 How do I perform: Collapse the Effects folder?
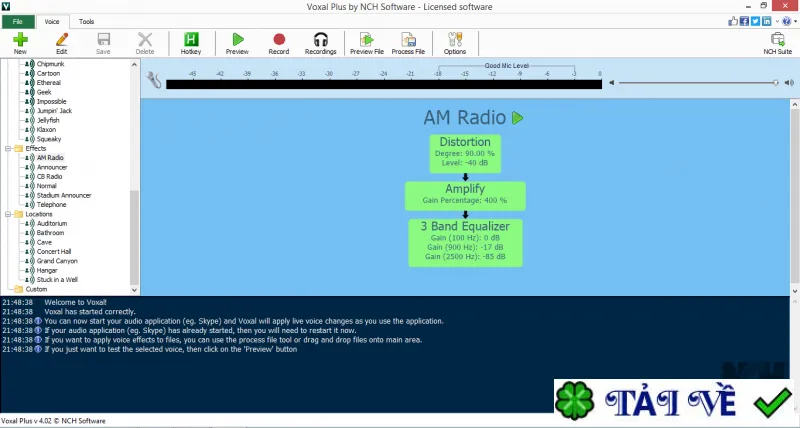point(8,148)
